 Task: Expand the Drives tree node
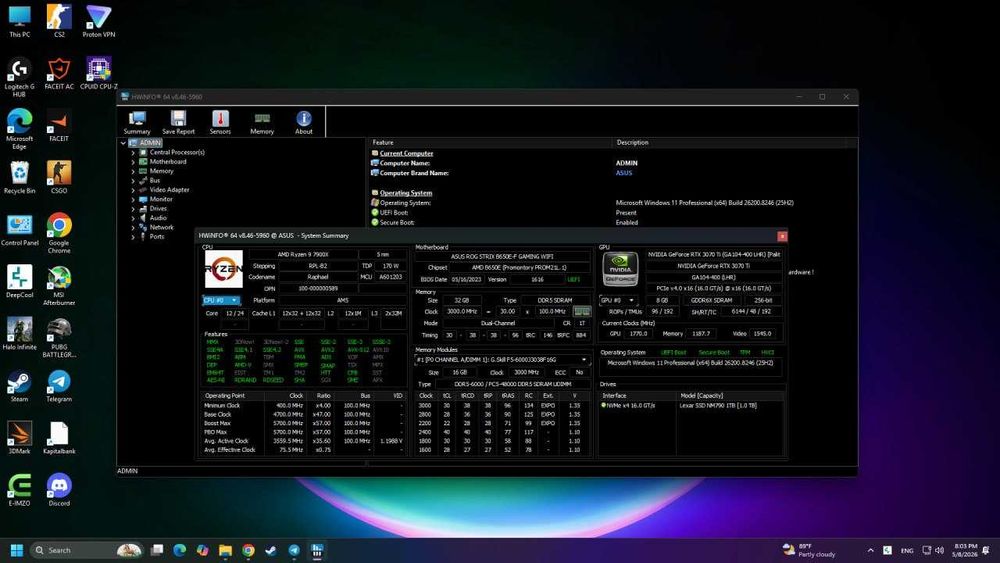(133, 208)
